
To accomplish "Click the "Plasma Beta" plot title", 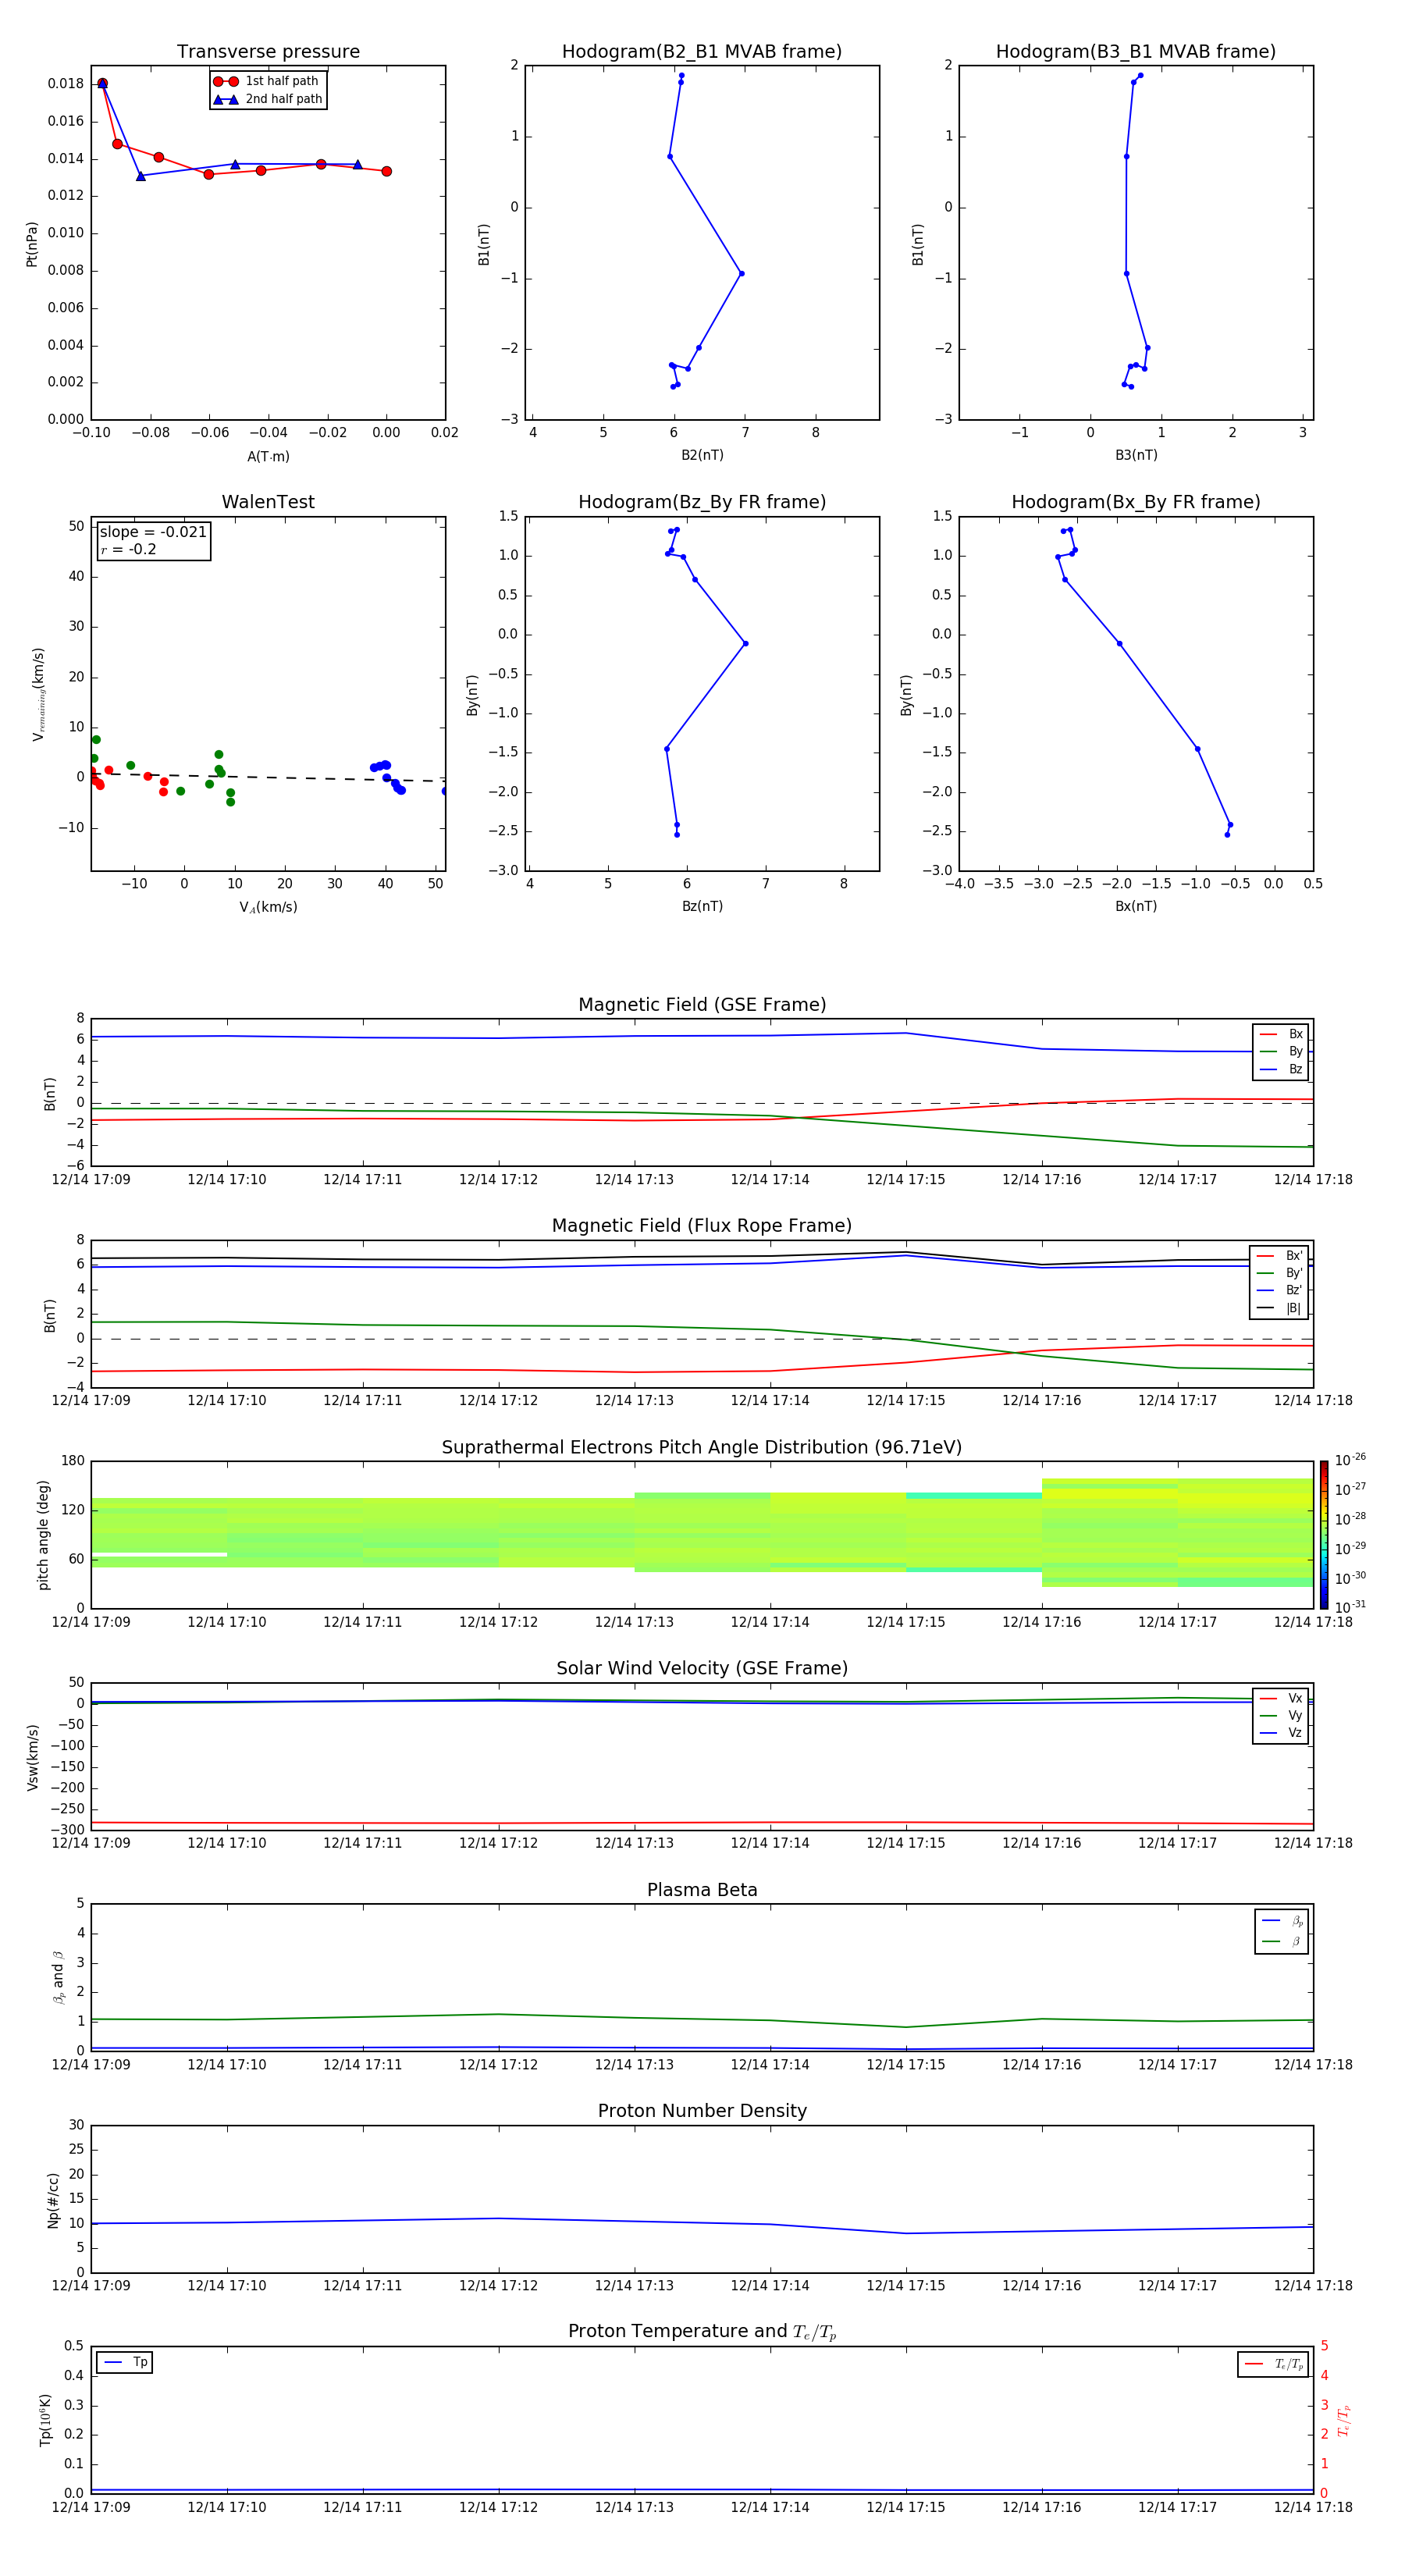I will [702, 1890].
